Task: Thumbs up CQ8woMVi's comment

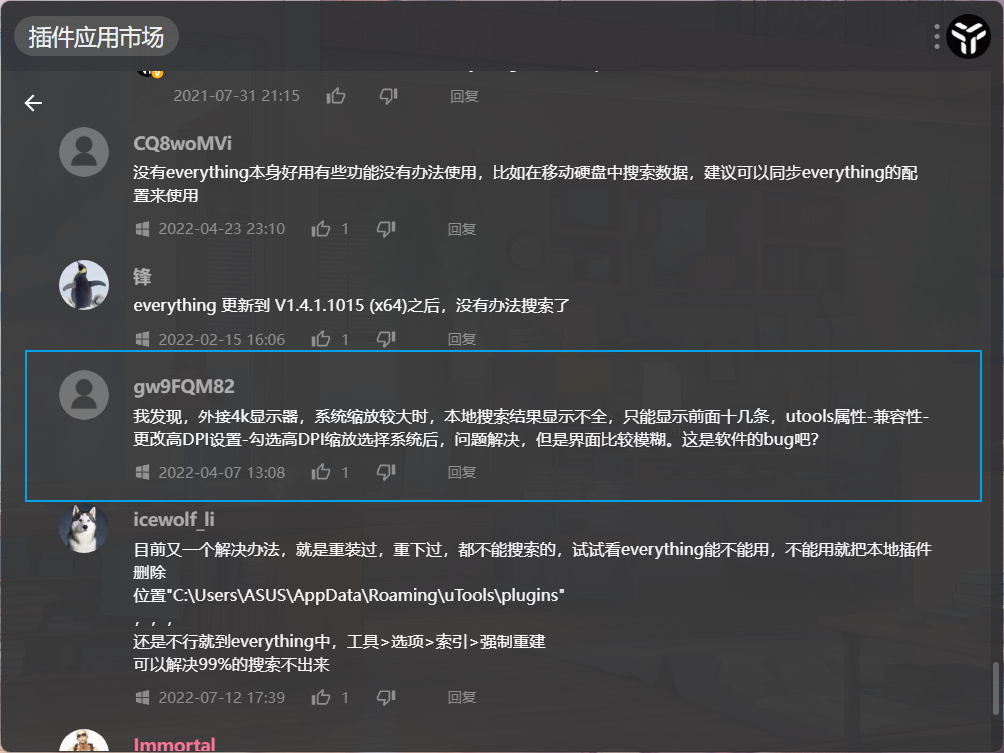Action: [x=321, y=229]
